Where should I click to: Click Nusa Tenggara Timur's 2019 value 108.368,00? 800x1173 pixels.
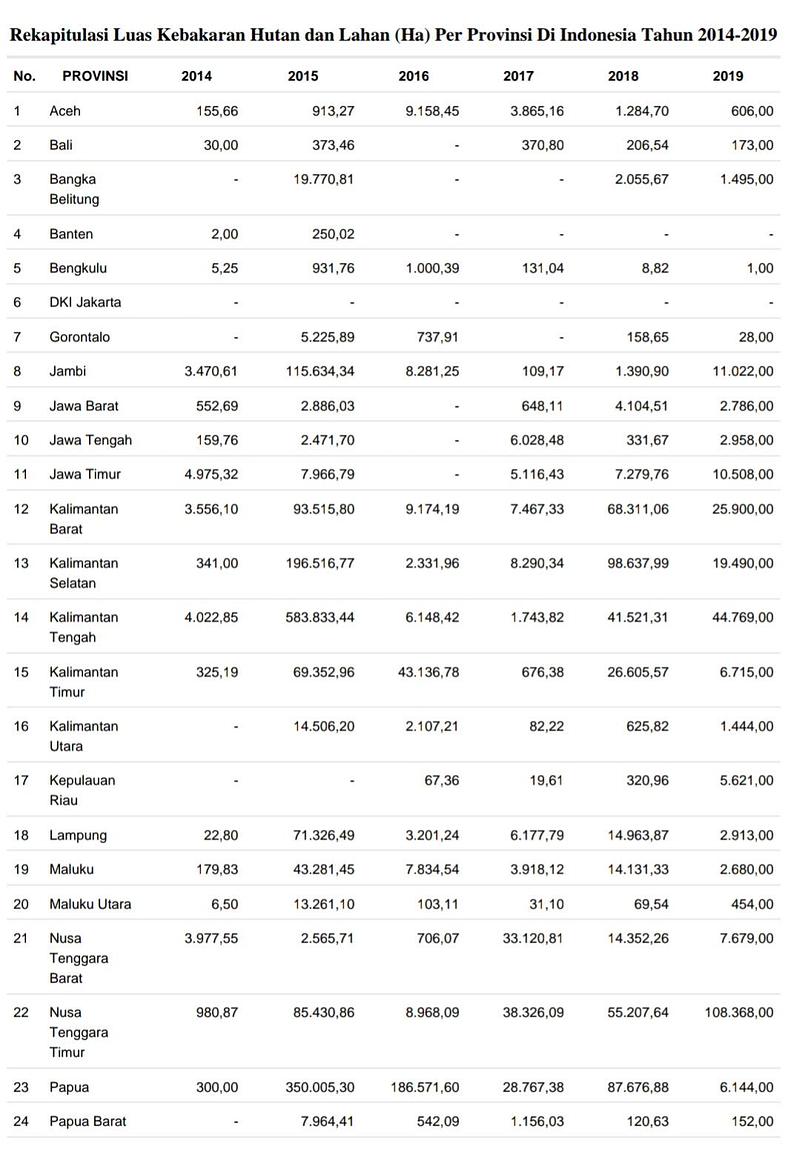point(733,1012)
